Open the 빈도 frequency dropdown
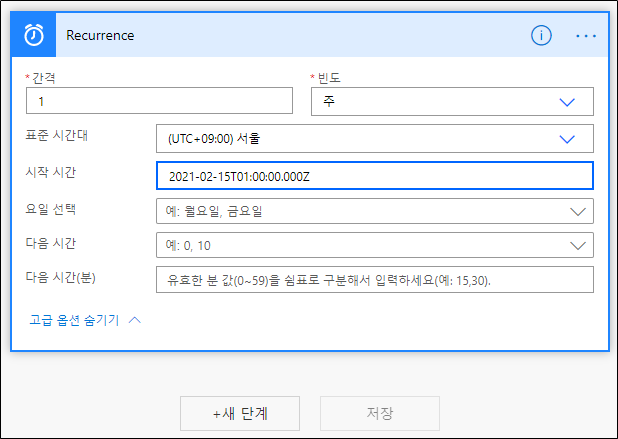 (452, 102)
